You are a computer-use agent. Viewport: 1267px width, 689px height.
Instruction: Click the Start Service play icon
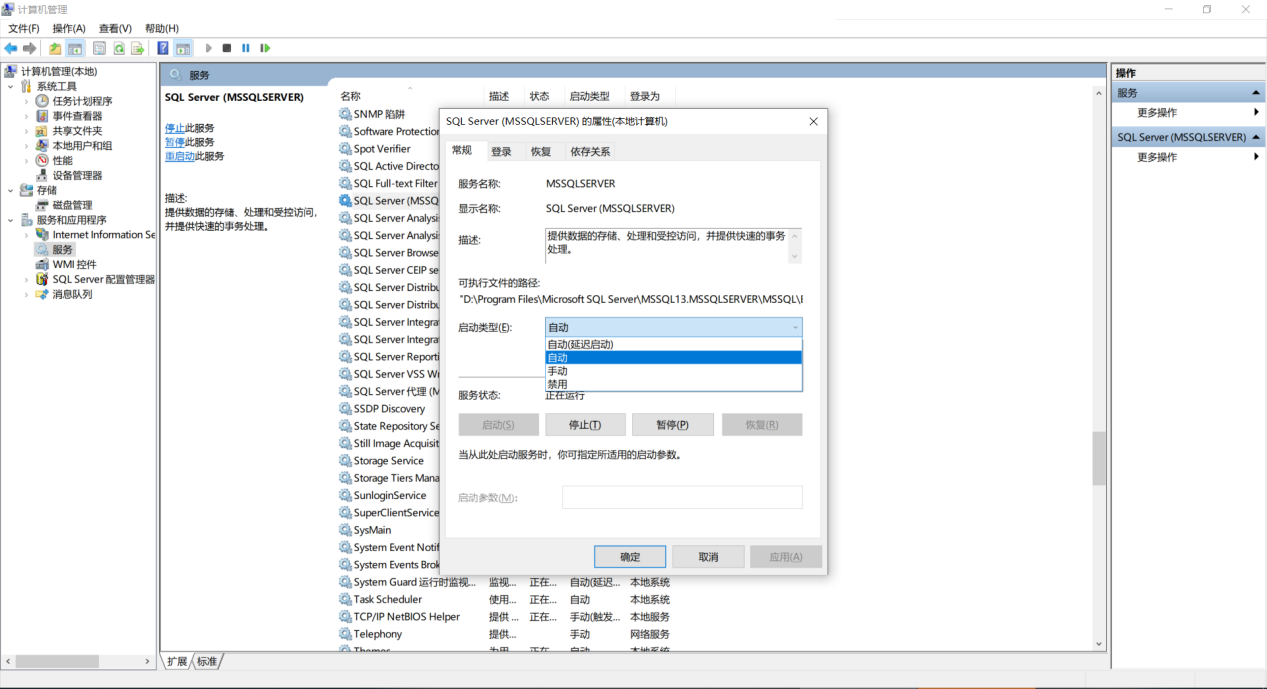208,48
